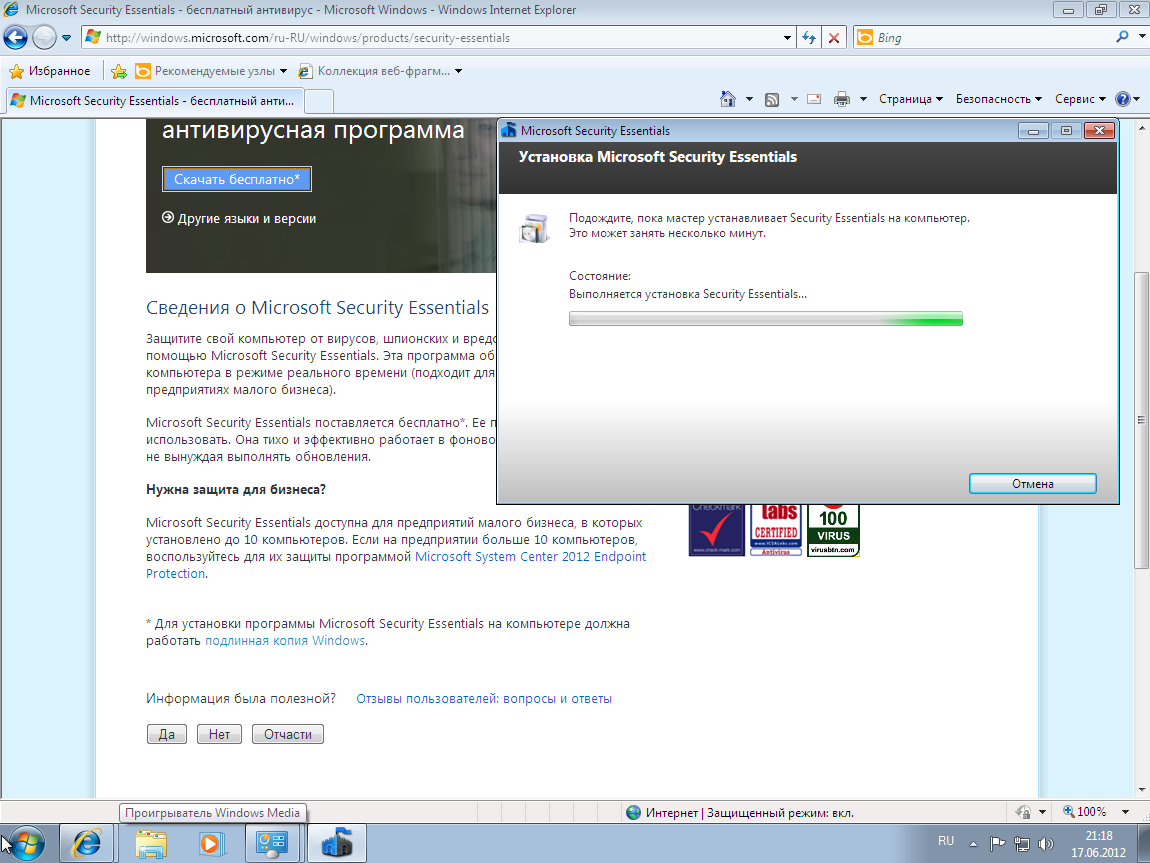Open a new blank tab
The width and height of the screenshot is (1150, 863).
click(x=318, y=100)
